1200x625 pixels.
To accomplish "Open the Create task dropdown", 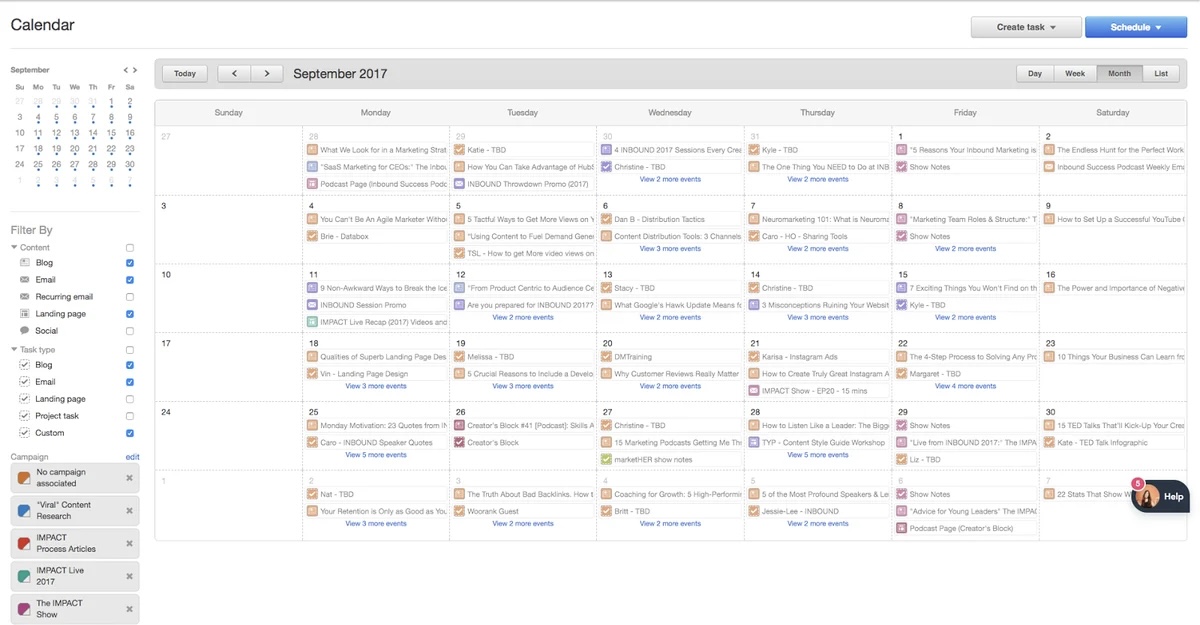I will pyautogui.click(x=1026, y=27).
